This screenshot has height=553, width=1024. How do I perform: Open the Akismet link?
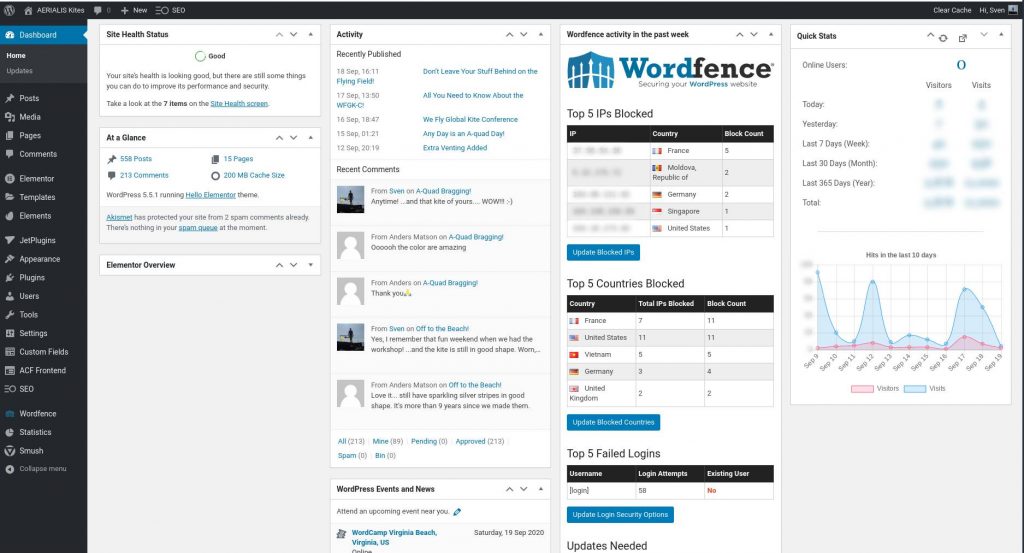pyautogui.click(x=119, y=217)
